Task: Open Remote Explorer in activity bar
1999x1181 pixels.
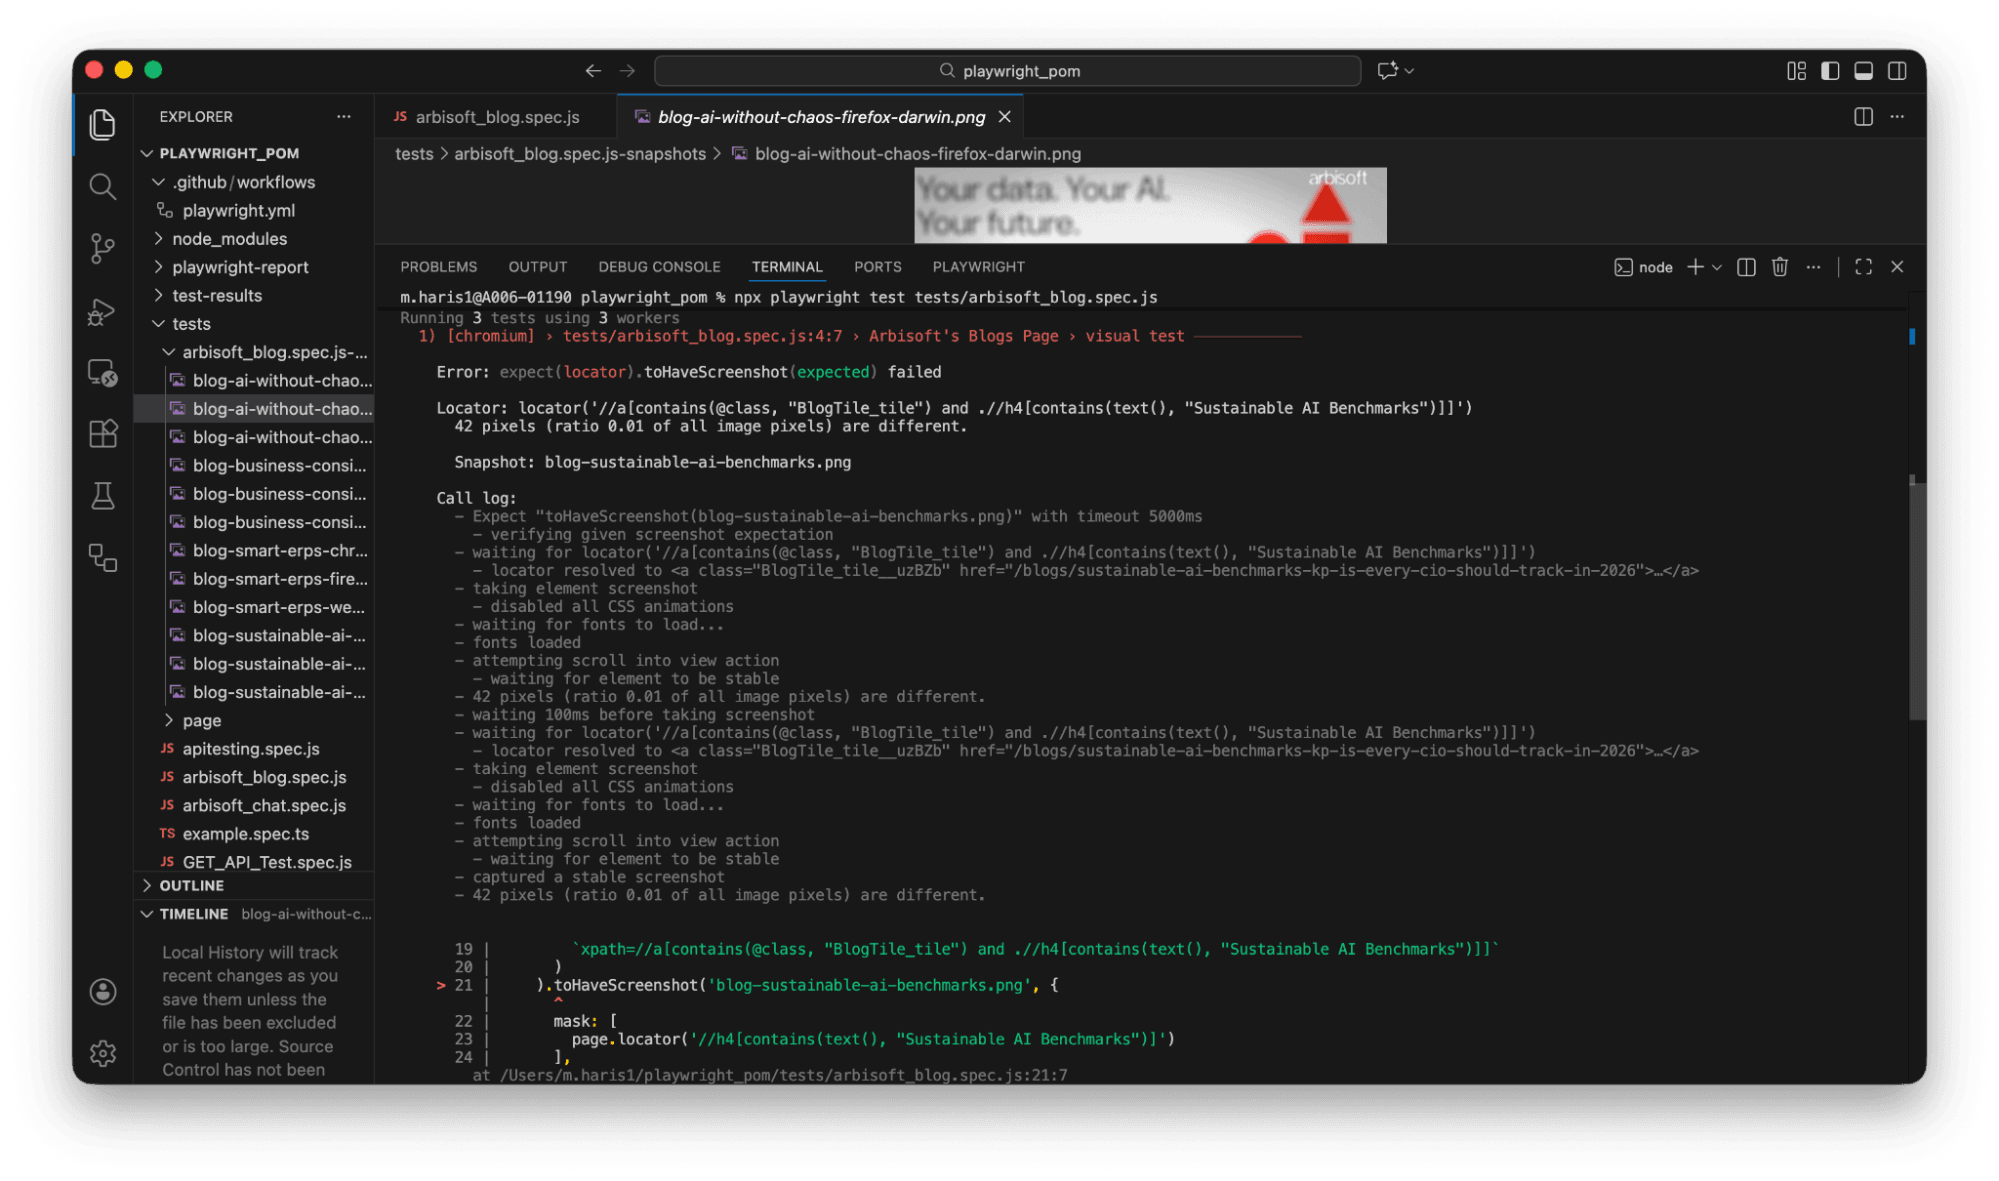Action: 102,373
